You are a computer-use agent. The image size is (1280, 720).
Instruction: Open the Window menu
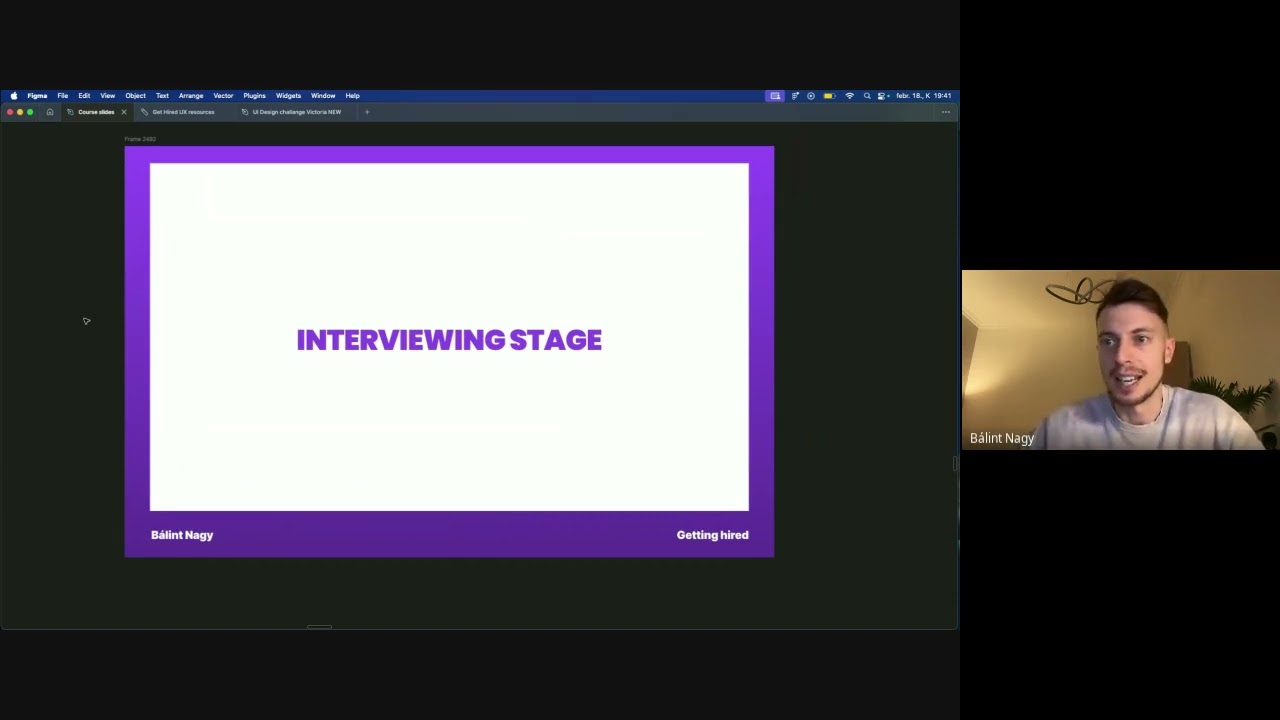323,96
